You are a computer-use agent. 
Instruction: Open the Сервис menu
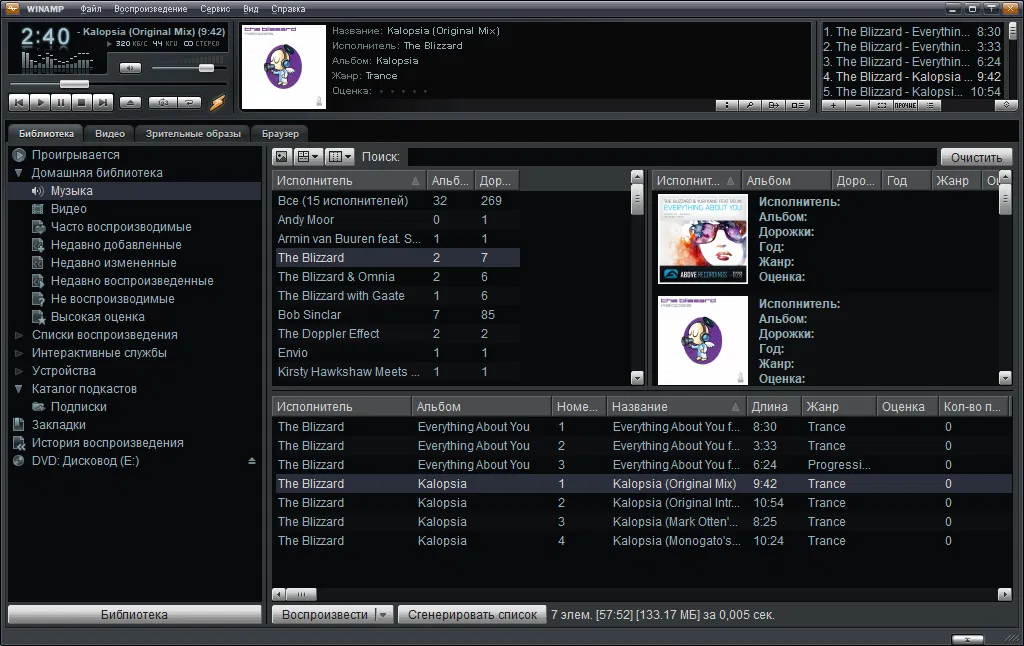tap(215, 9)
